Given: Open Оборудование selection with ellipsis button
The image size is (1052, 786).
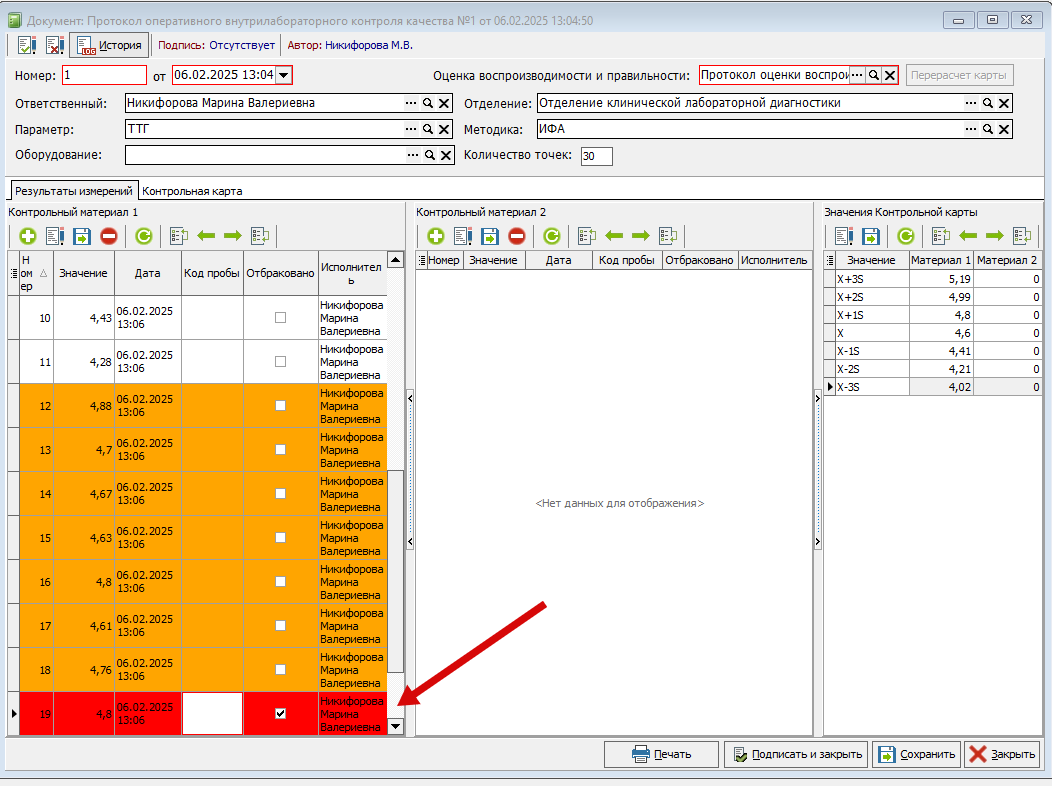Looking at the screenshot, I should click(413, 156).
